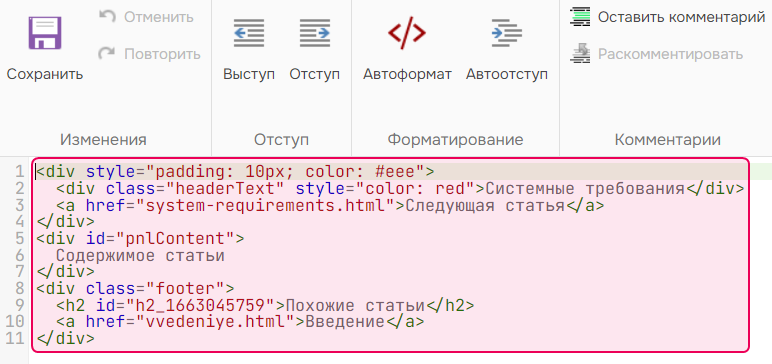772x364 pixels.
Task: Click the Оставить комментарий green lines icon
Action: (580, 16)
